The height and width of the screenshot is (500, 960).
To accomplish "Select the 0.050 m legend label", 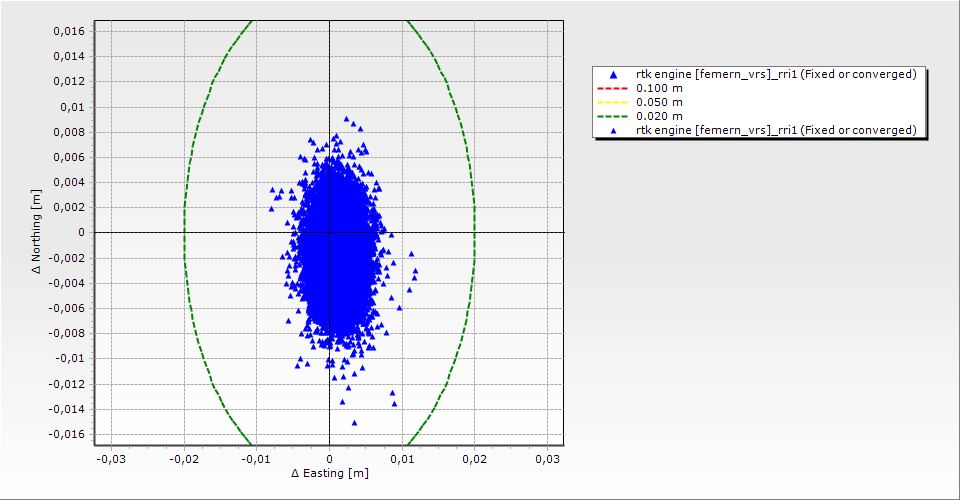I will click(x=660, y=102).
